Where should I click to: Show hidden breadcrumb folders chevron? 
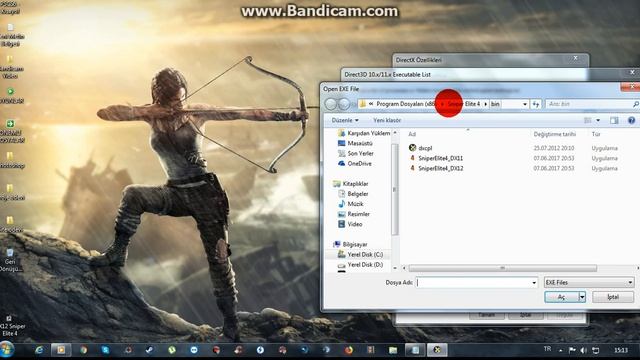(x=371, y=104)
